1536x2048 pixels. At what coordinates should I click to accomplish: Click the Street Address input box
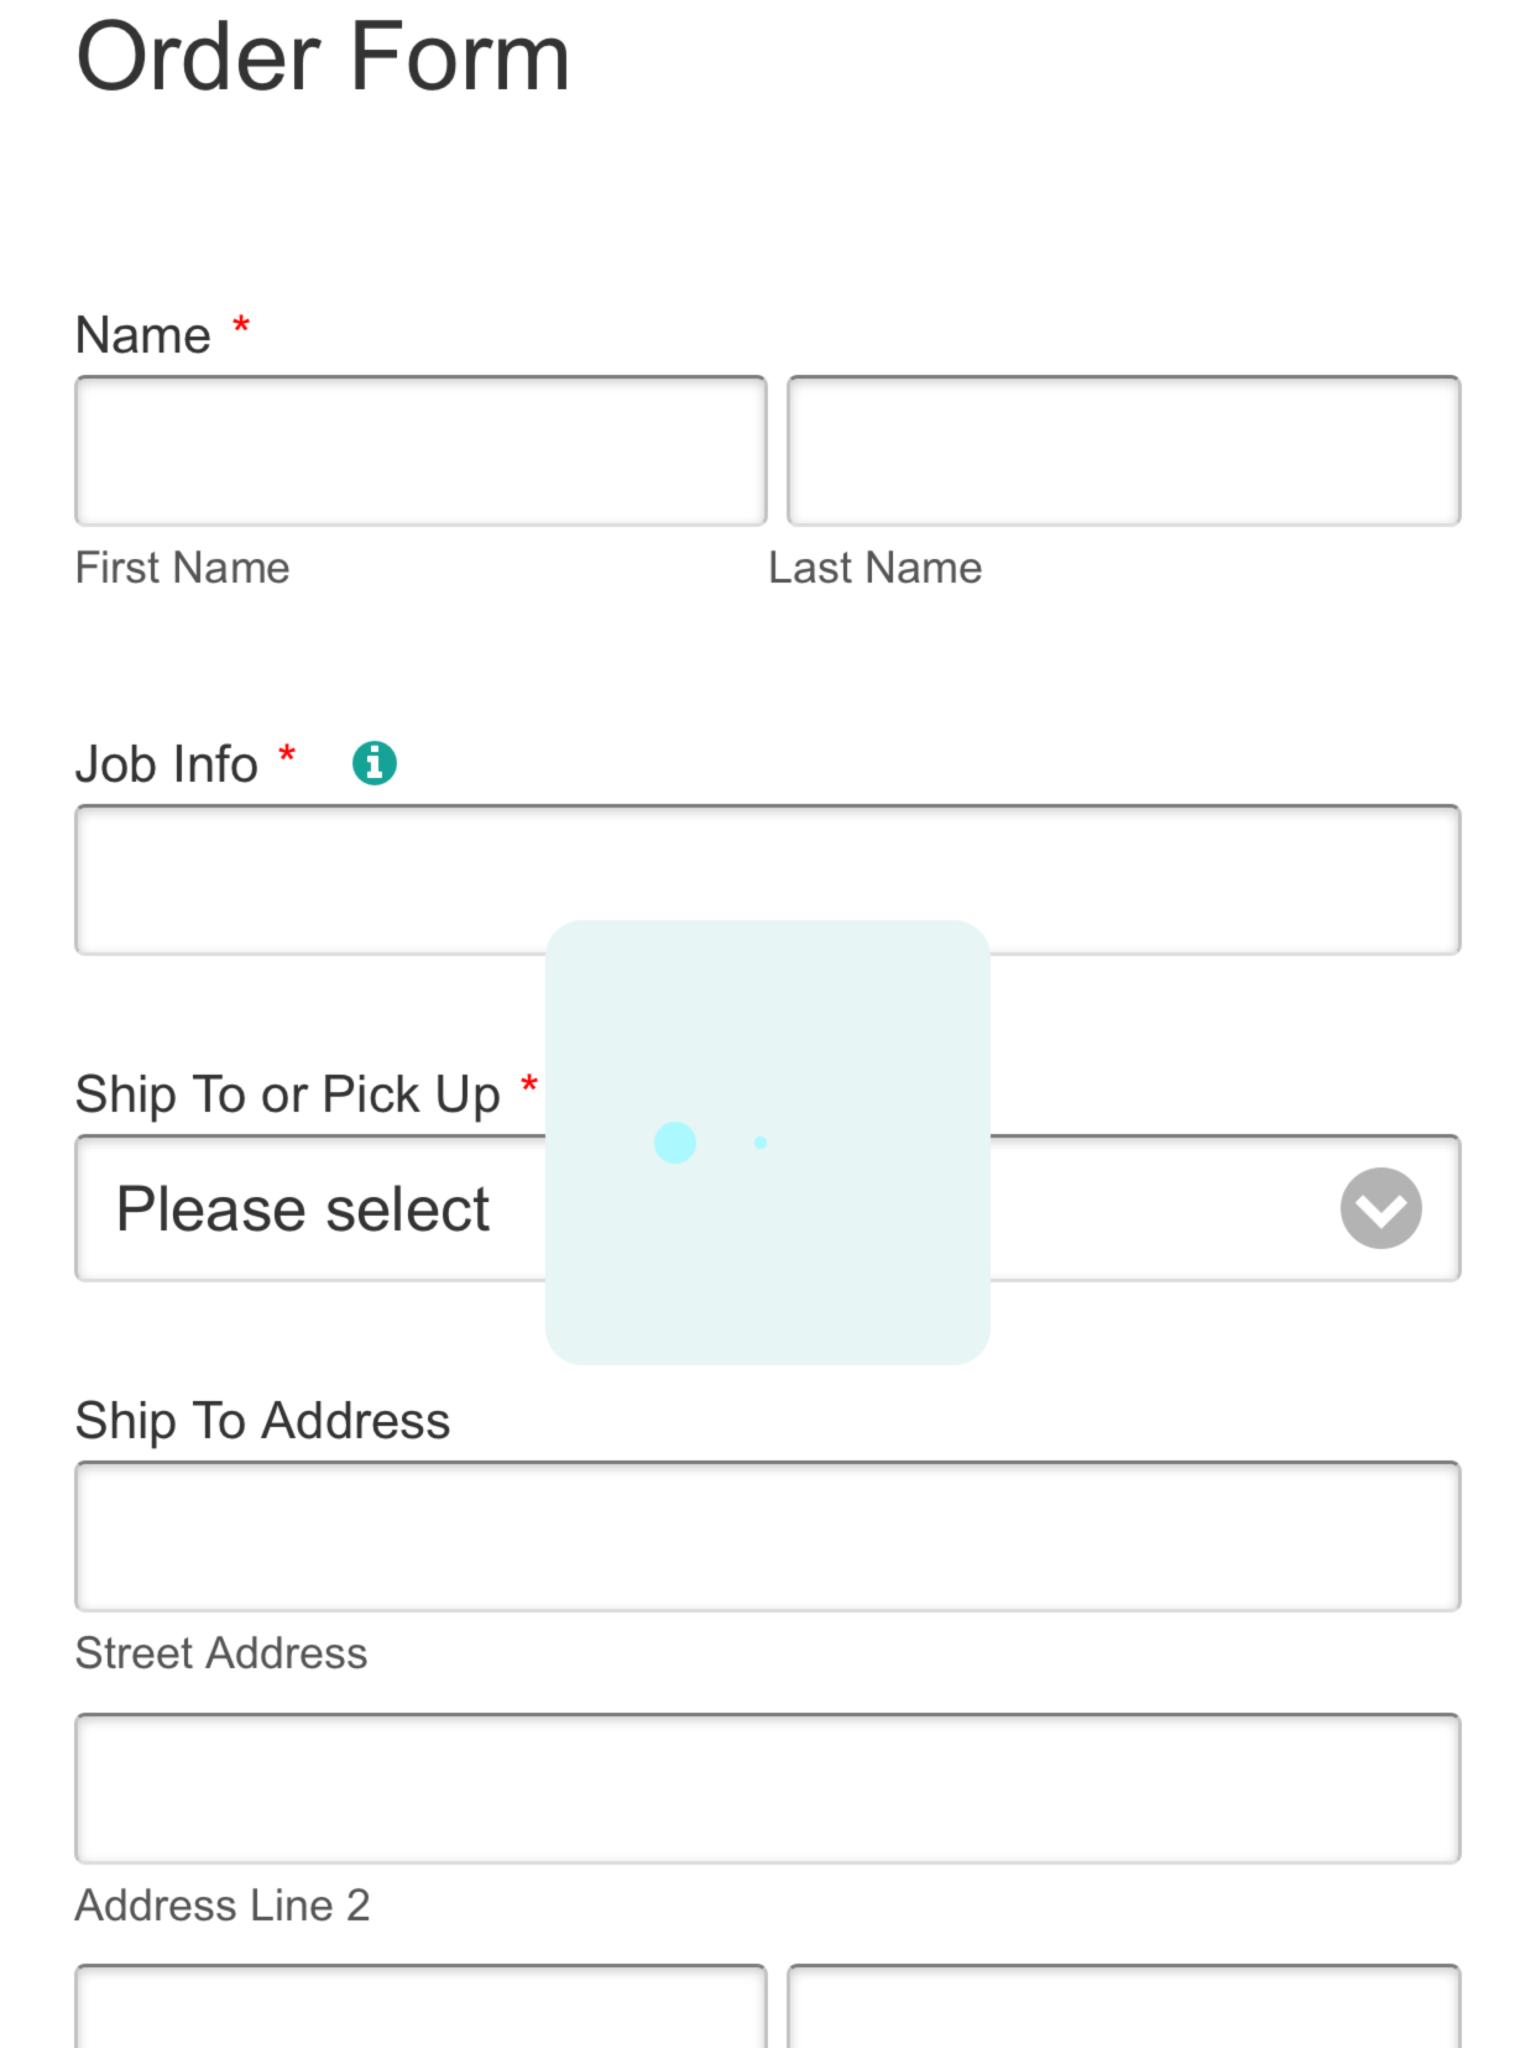(768, 1536)
